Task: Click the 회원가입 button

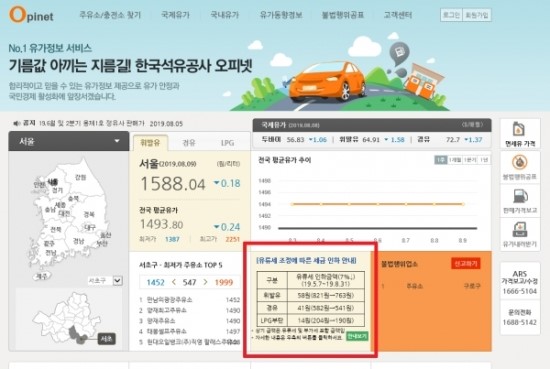Action: click(x=477, y=15)
